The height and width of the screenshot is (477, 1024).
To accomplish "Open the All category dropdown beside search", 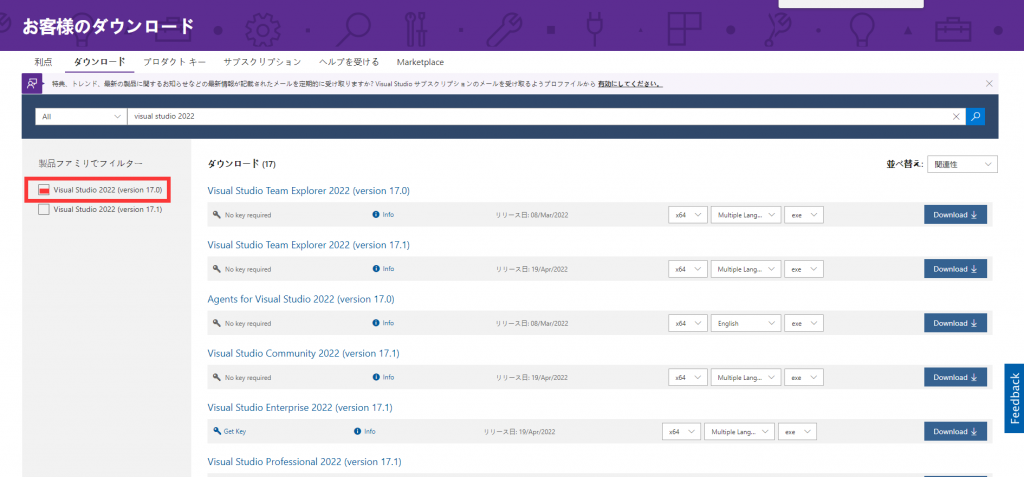I will point(78,116).
